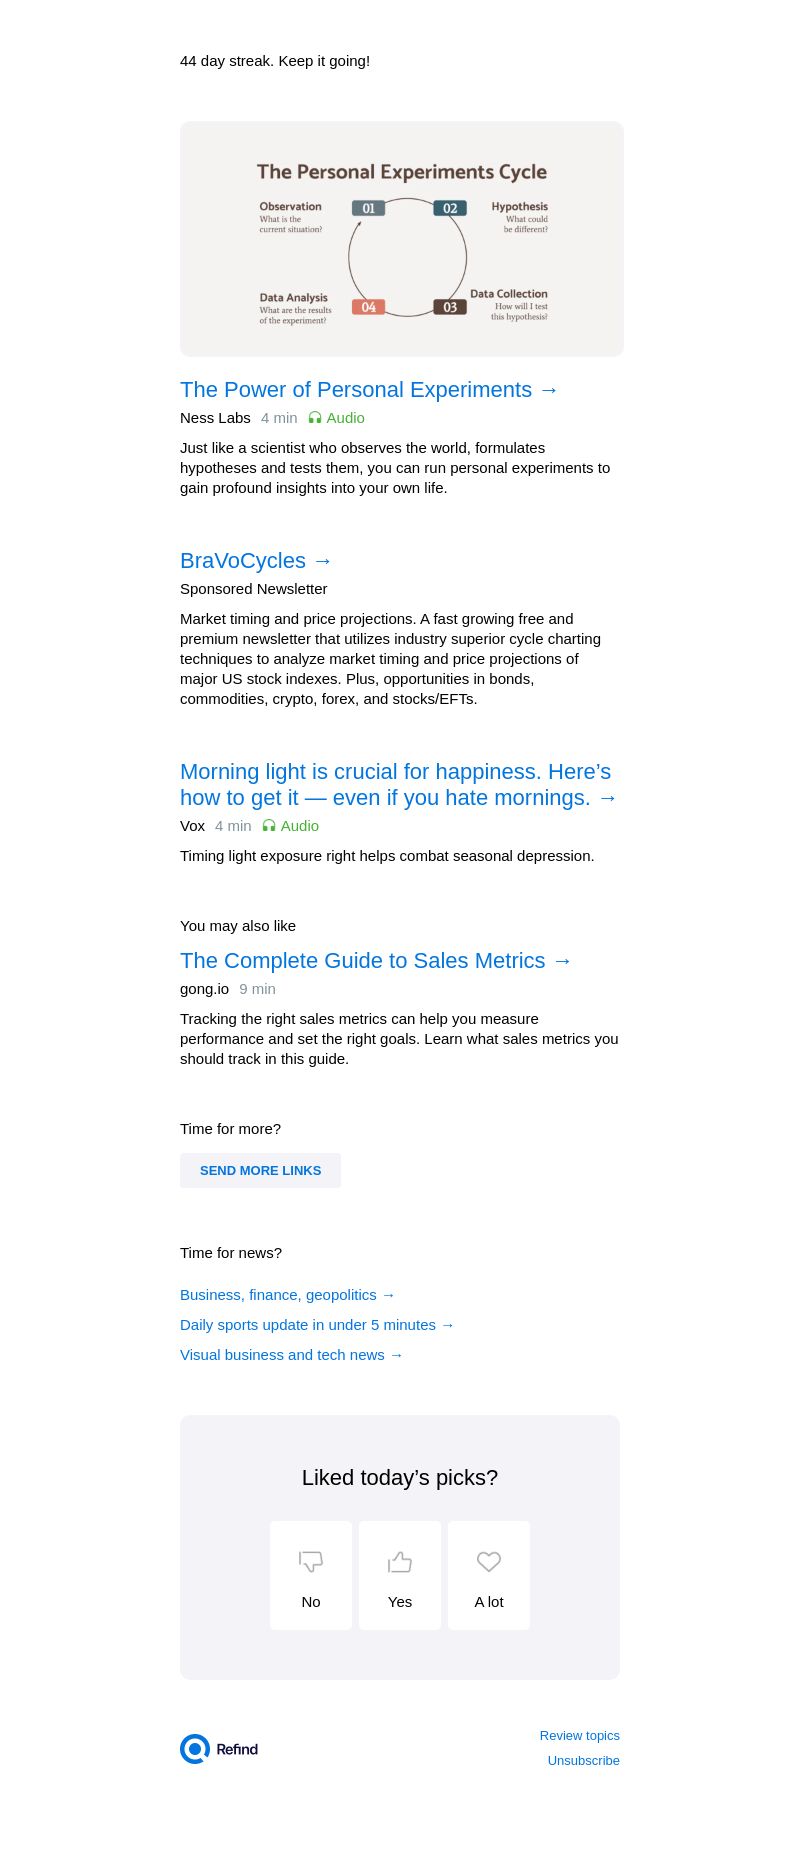This screenshot has height=1864, width=800.
Task: Click the Audio headphones icon for Ness Labs
Action: click(315, 418)
